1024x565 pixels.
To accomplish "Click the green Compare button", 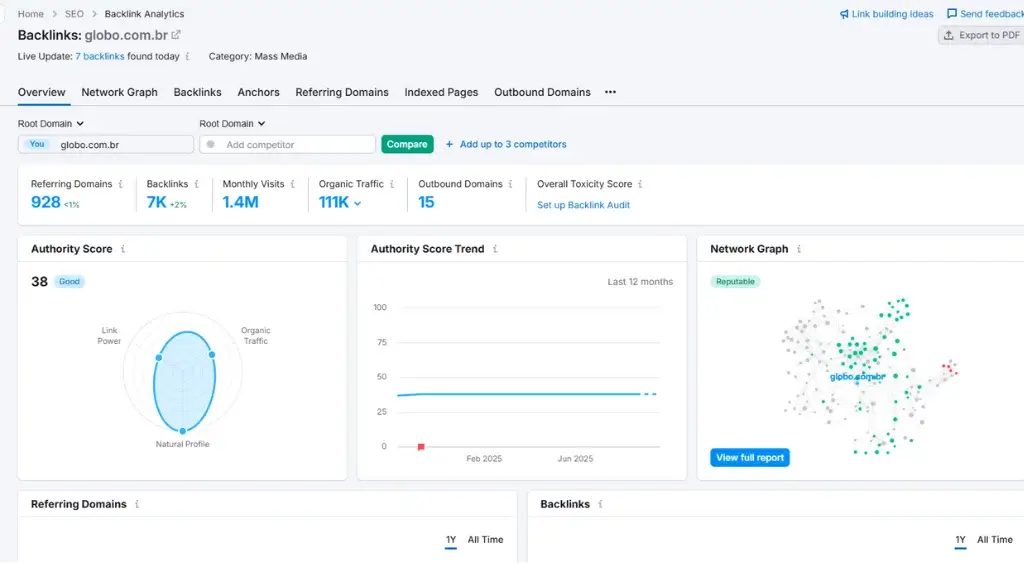I will (x=407, y=144).
